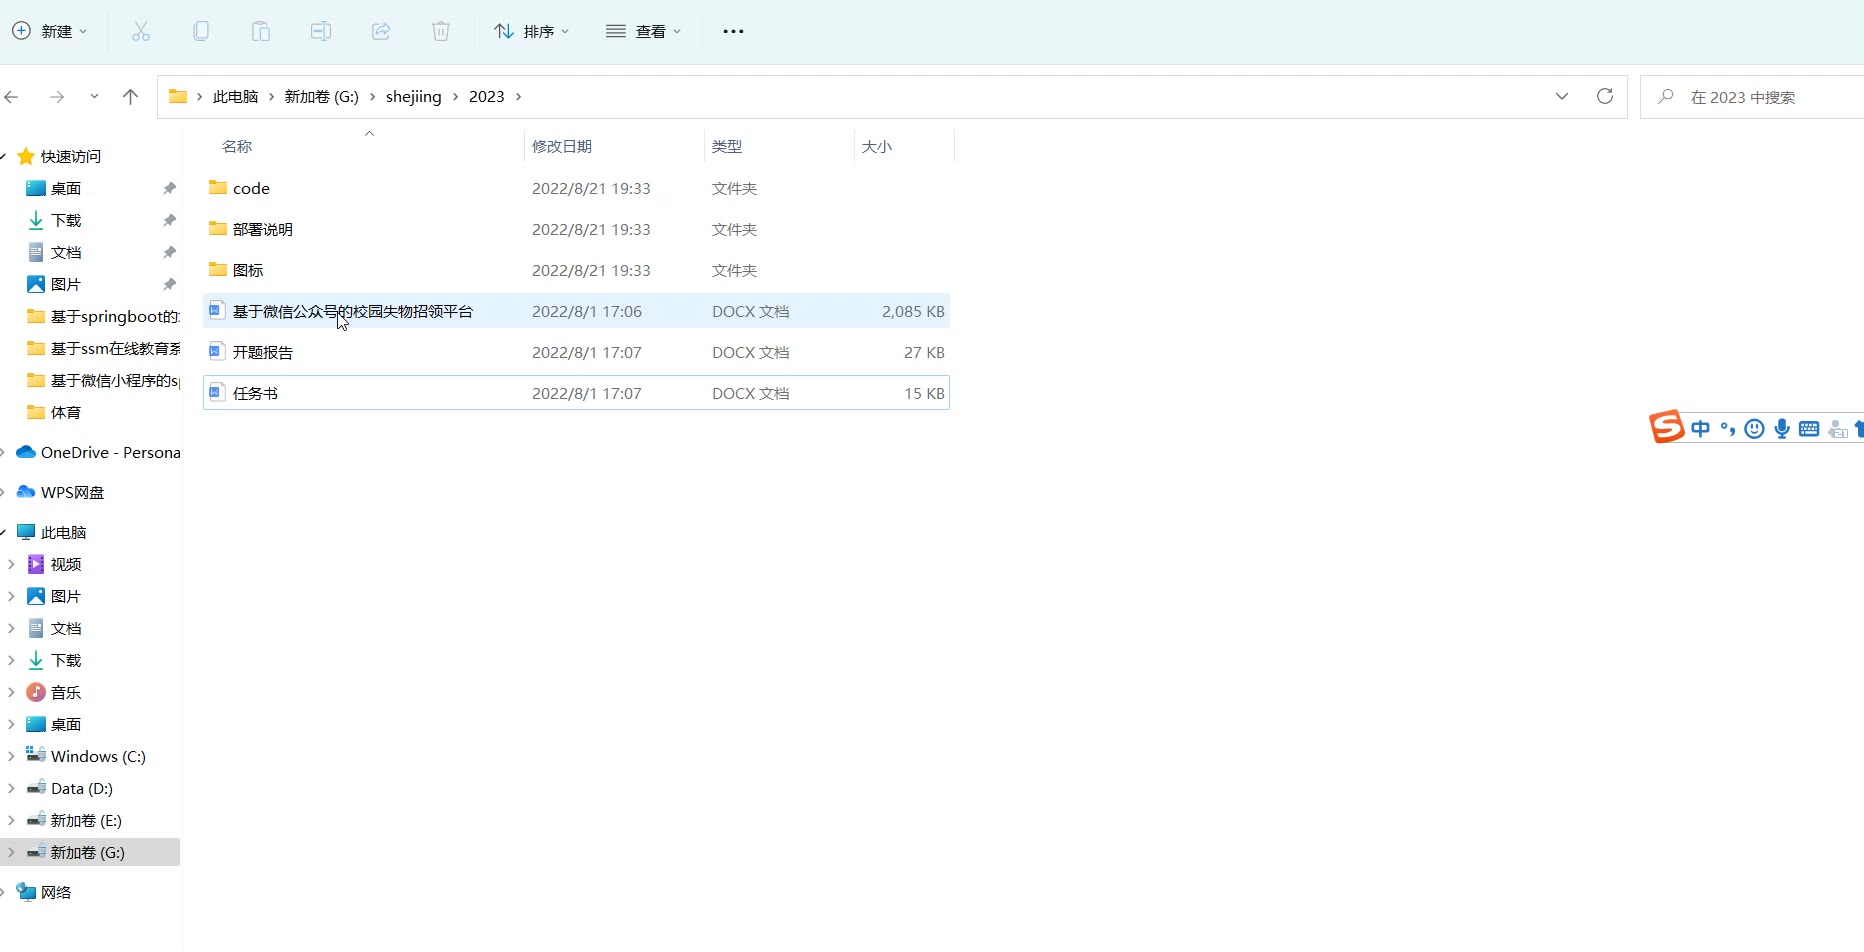Toggle Sogou Chinese/English input mode
Viewport: 1864px width, 952px height.
(x=1700, y=429)
